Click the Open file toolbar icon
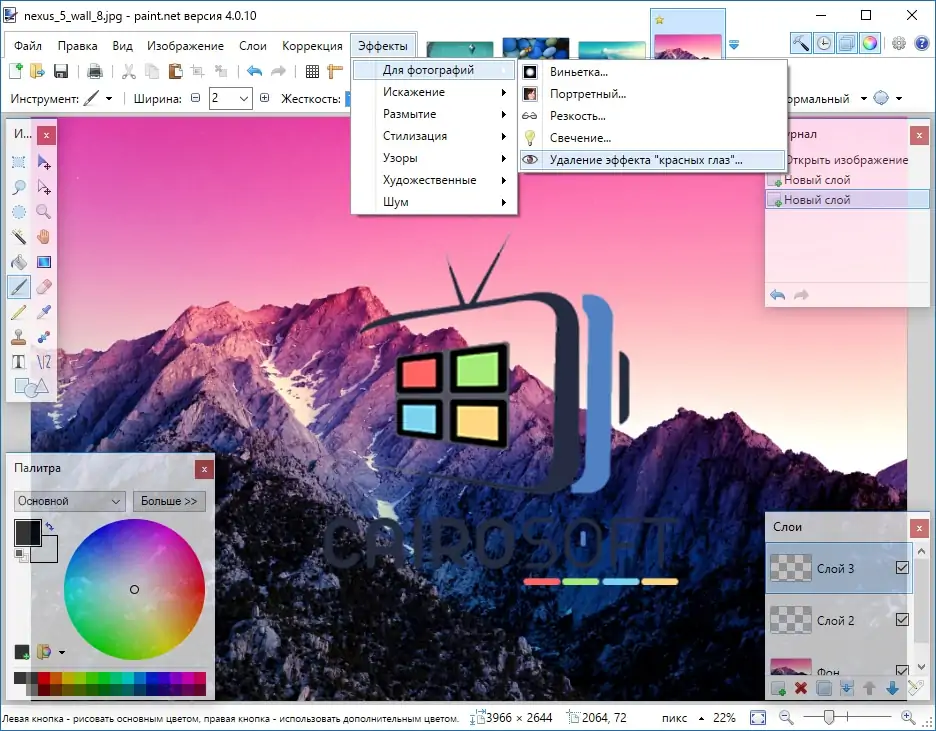The width and height of the screenshot is (936, 731). [x=38, y=72]
